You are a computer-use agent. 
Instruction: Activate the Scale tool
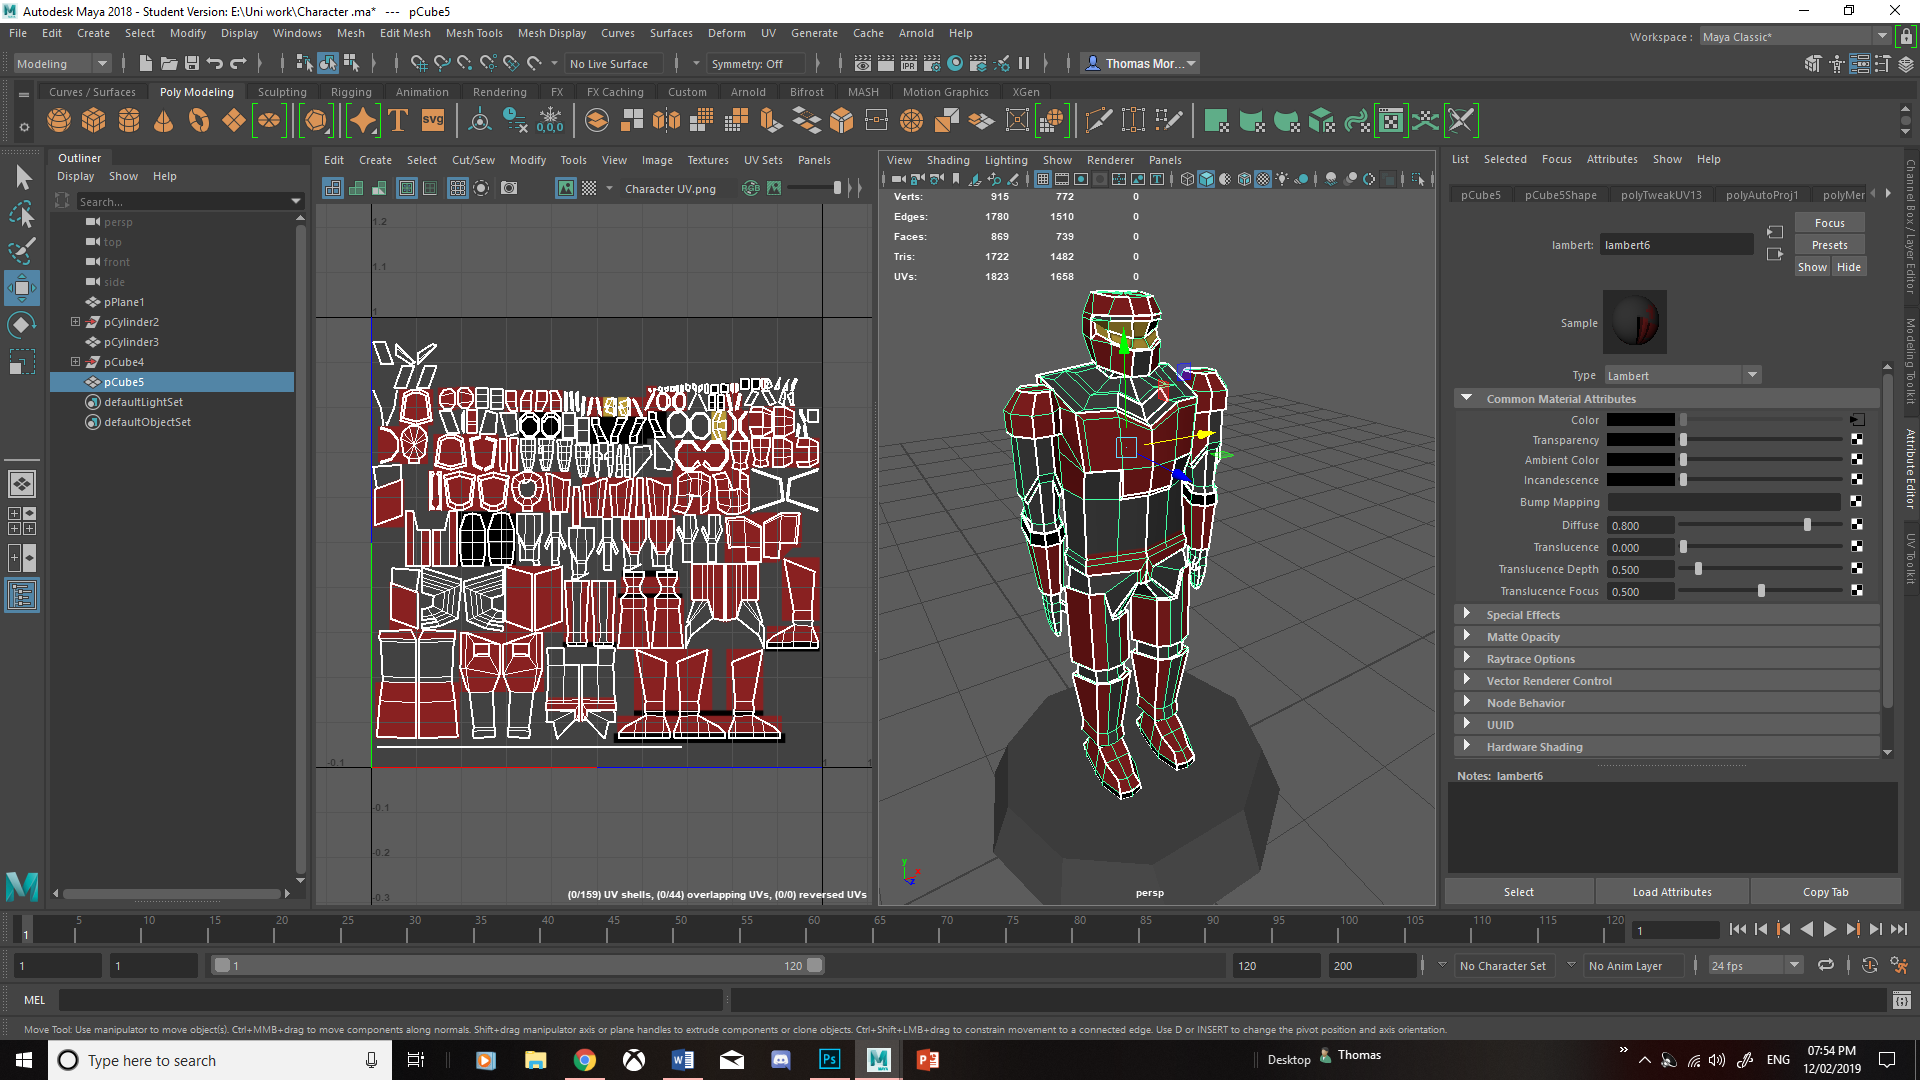click(x=22, y=361)
